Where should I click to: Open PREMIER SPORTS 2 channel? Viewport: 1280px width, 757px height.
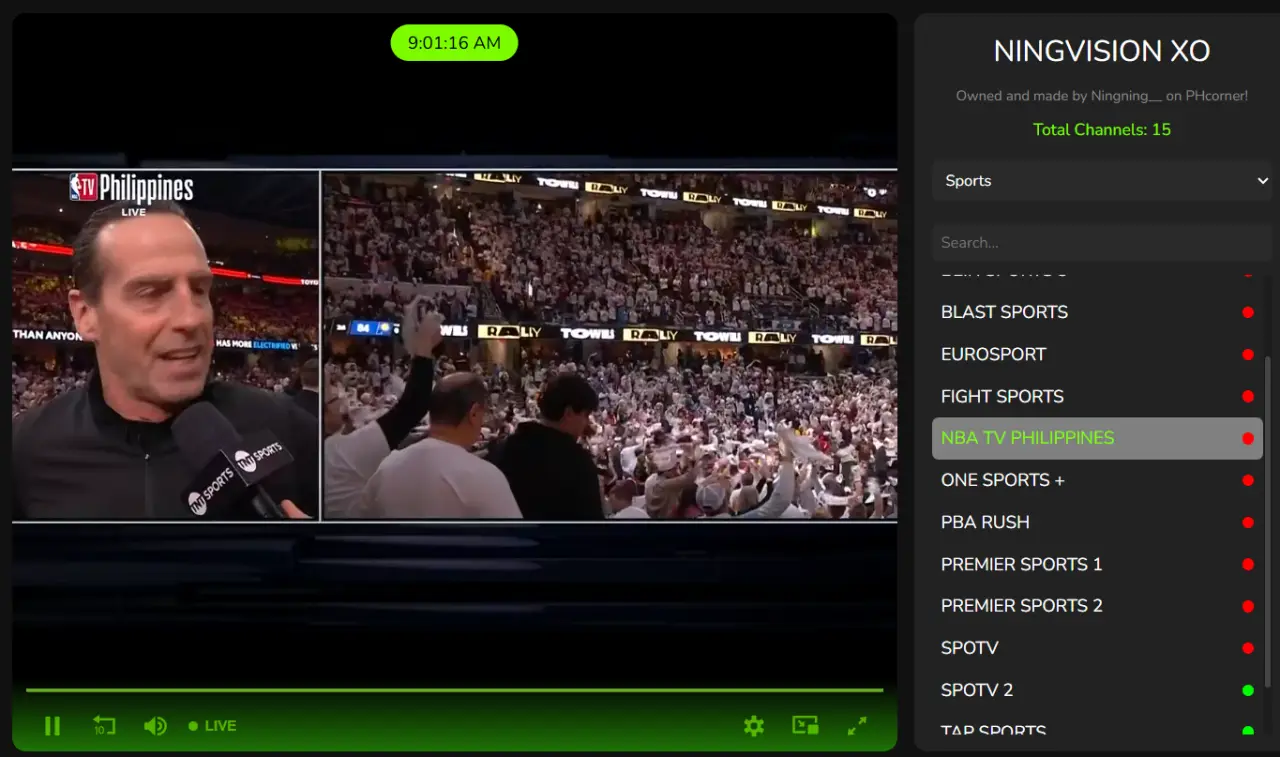[x=1097, y=606]
